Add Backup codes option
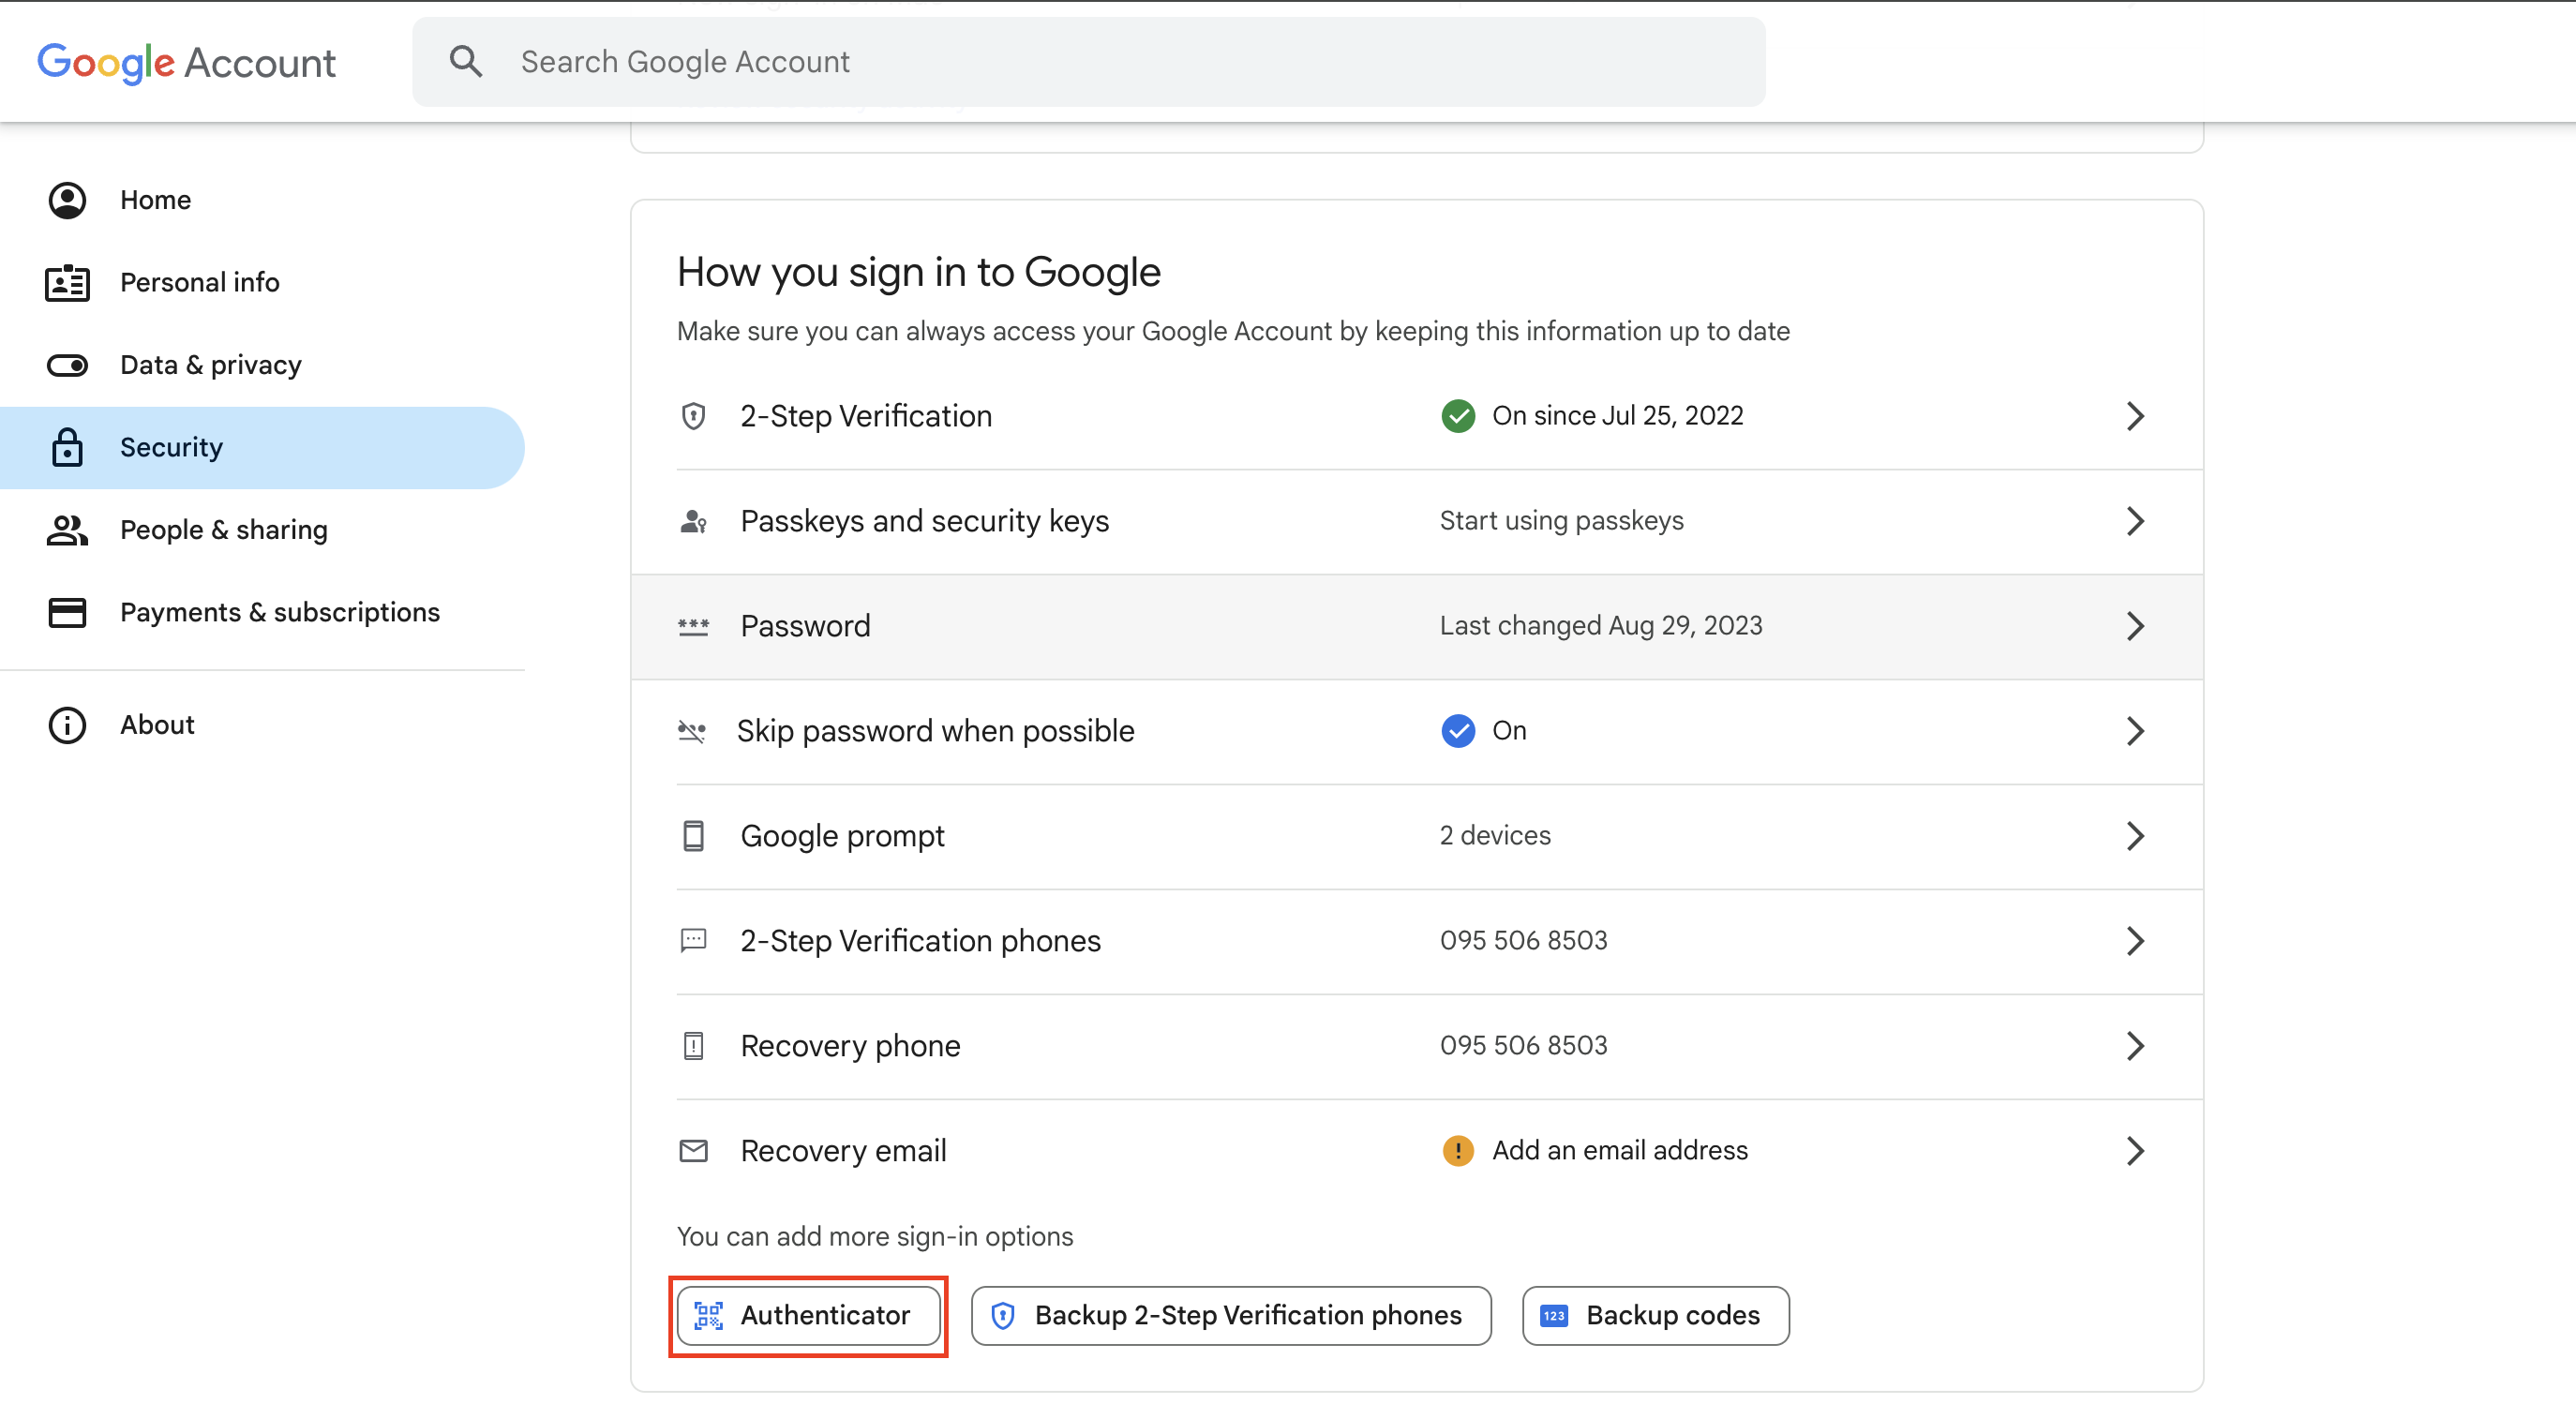Screen dimensions: 2576x1404 click(1656, 1316)
